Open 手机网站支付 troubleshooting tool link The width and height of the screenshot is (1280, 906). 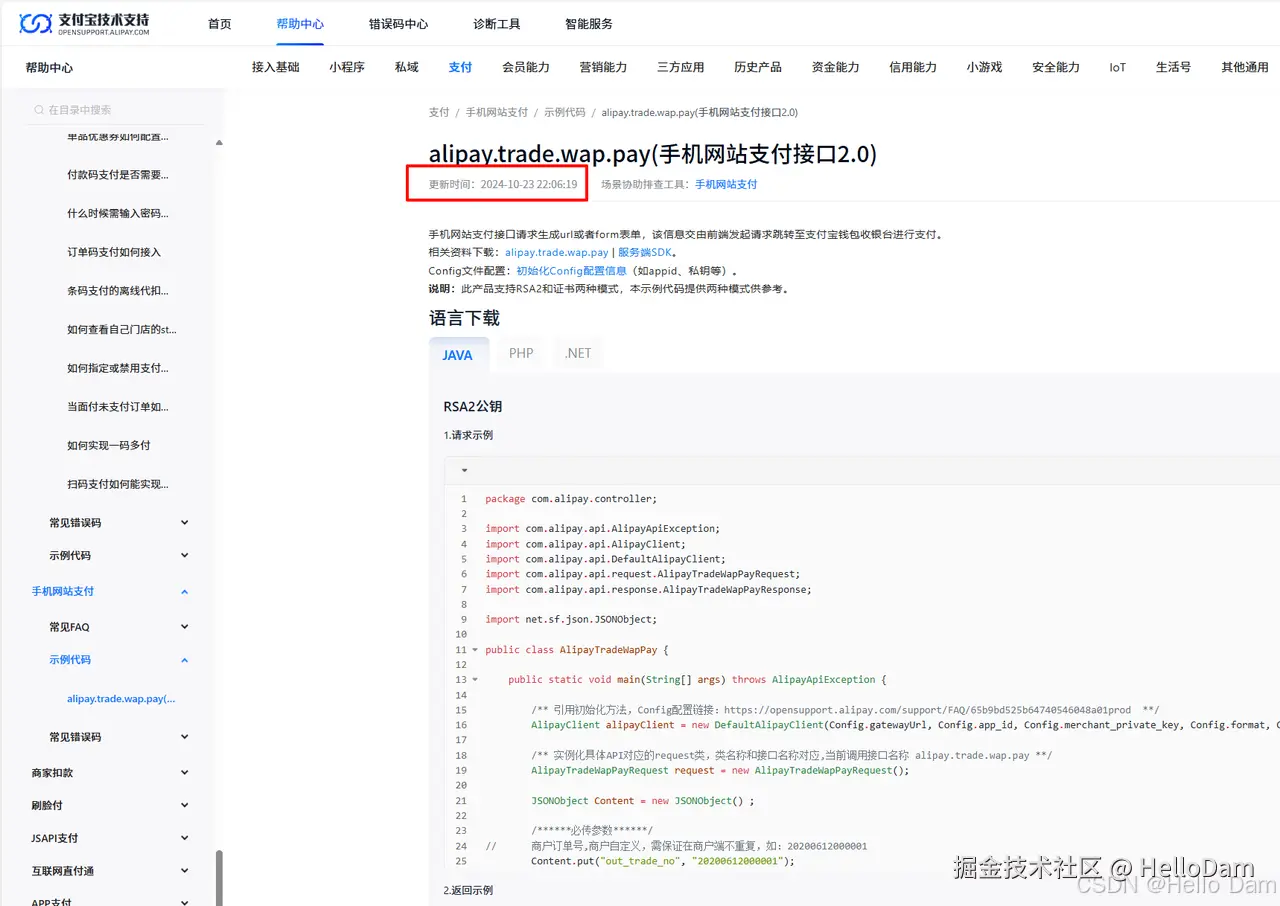tap(726, 185)
